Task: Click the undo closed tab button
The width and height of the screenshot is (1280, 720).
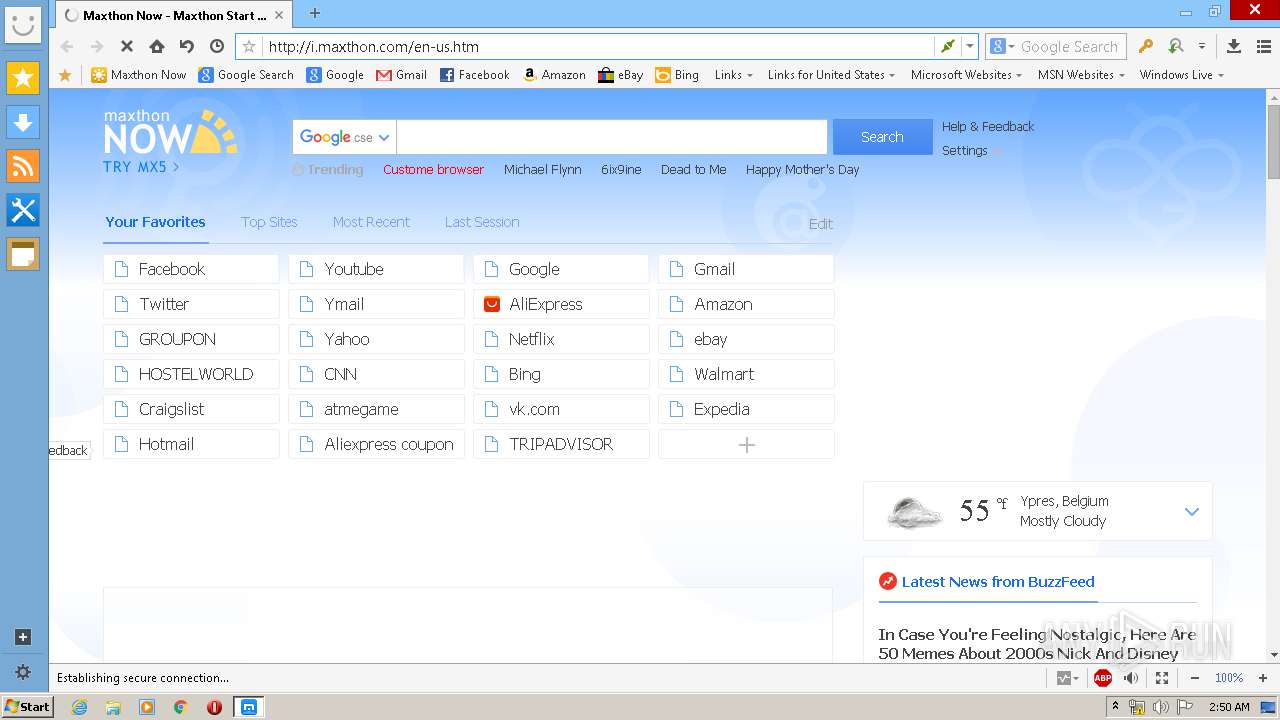Action: (187, 46)
